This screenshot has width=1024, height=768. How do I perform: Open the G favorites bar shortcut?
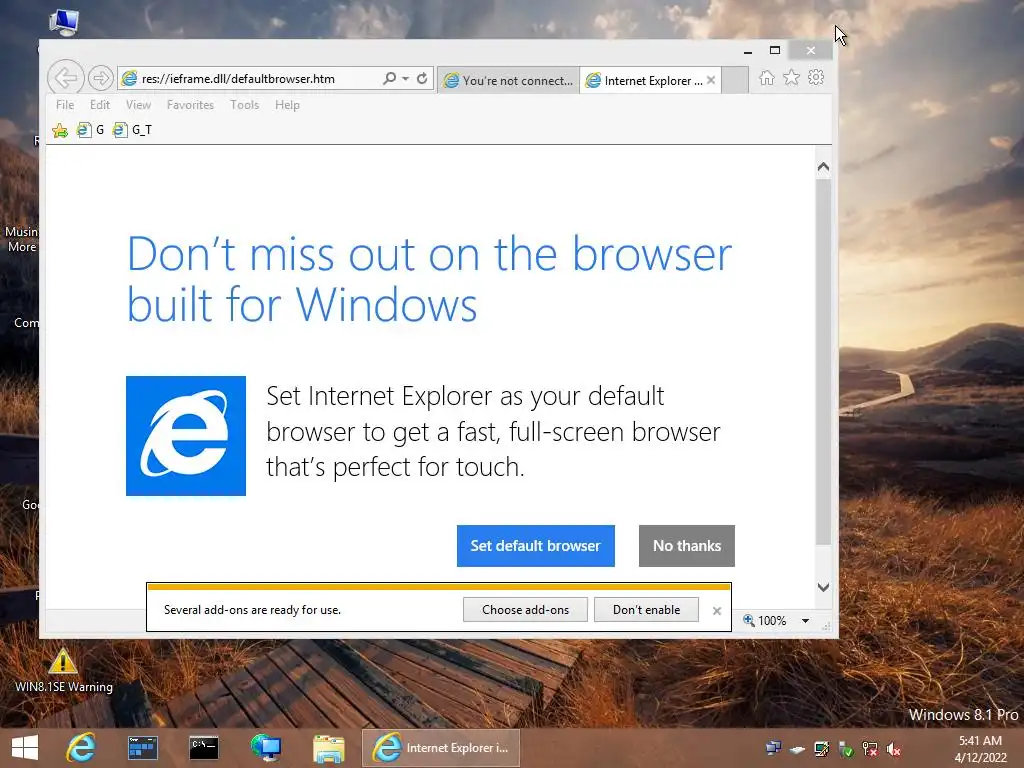[x=91, y=130]
